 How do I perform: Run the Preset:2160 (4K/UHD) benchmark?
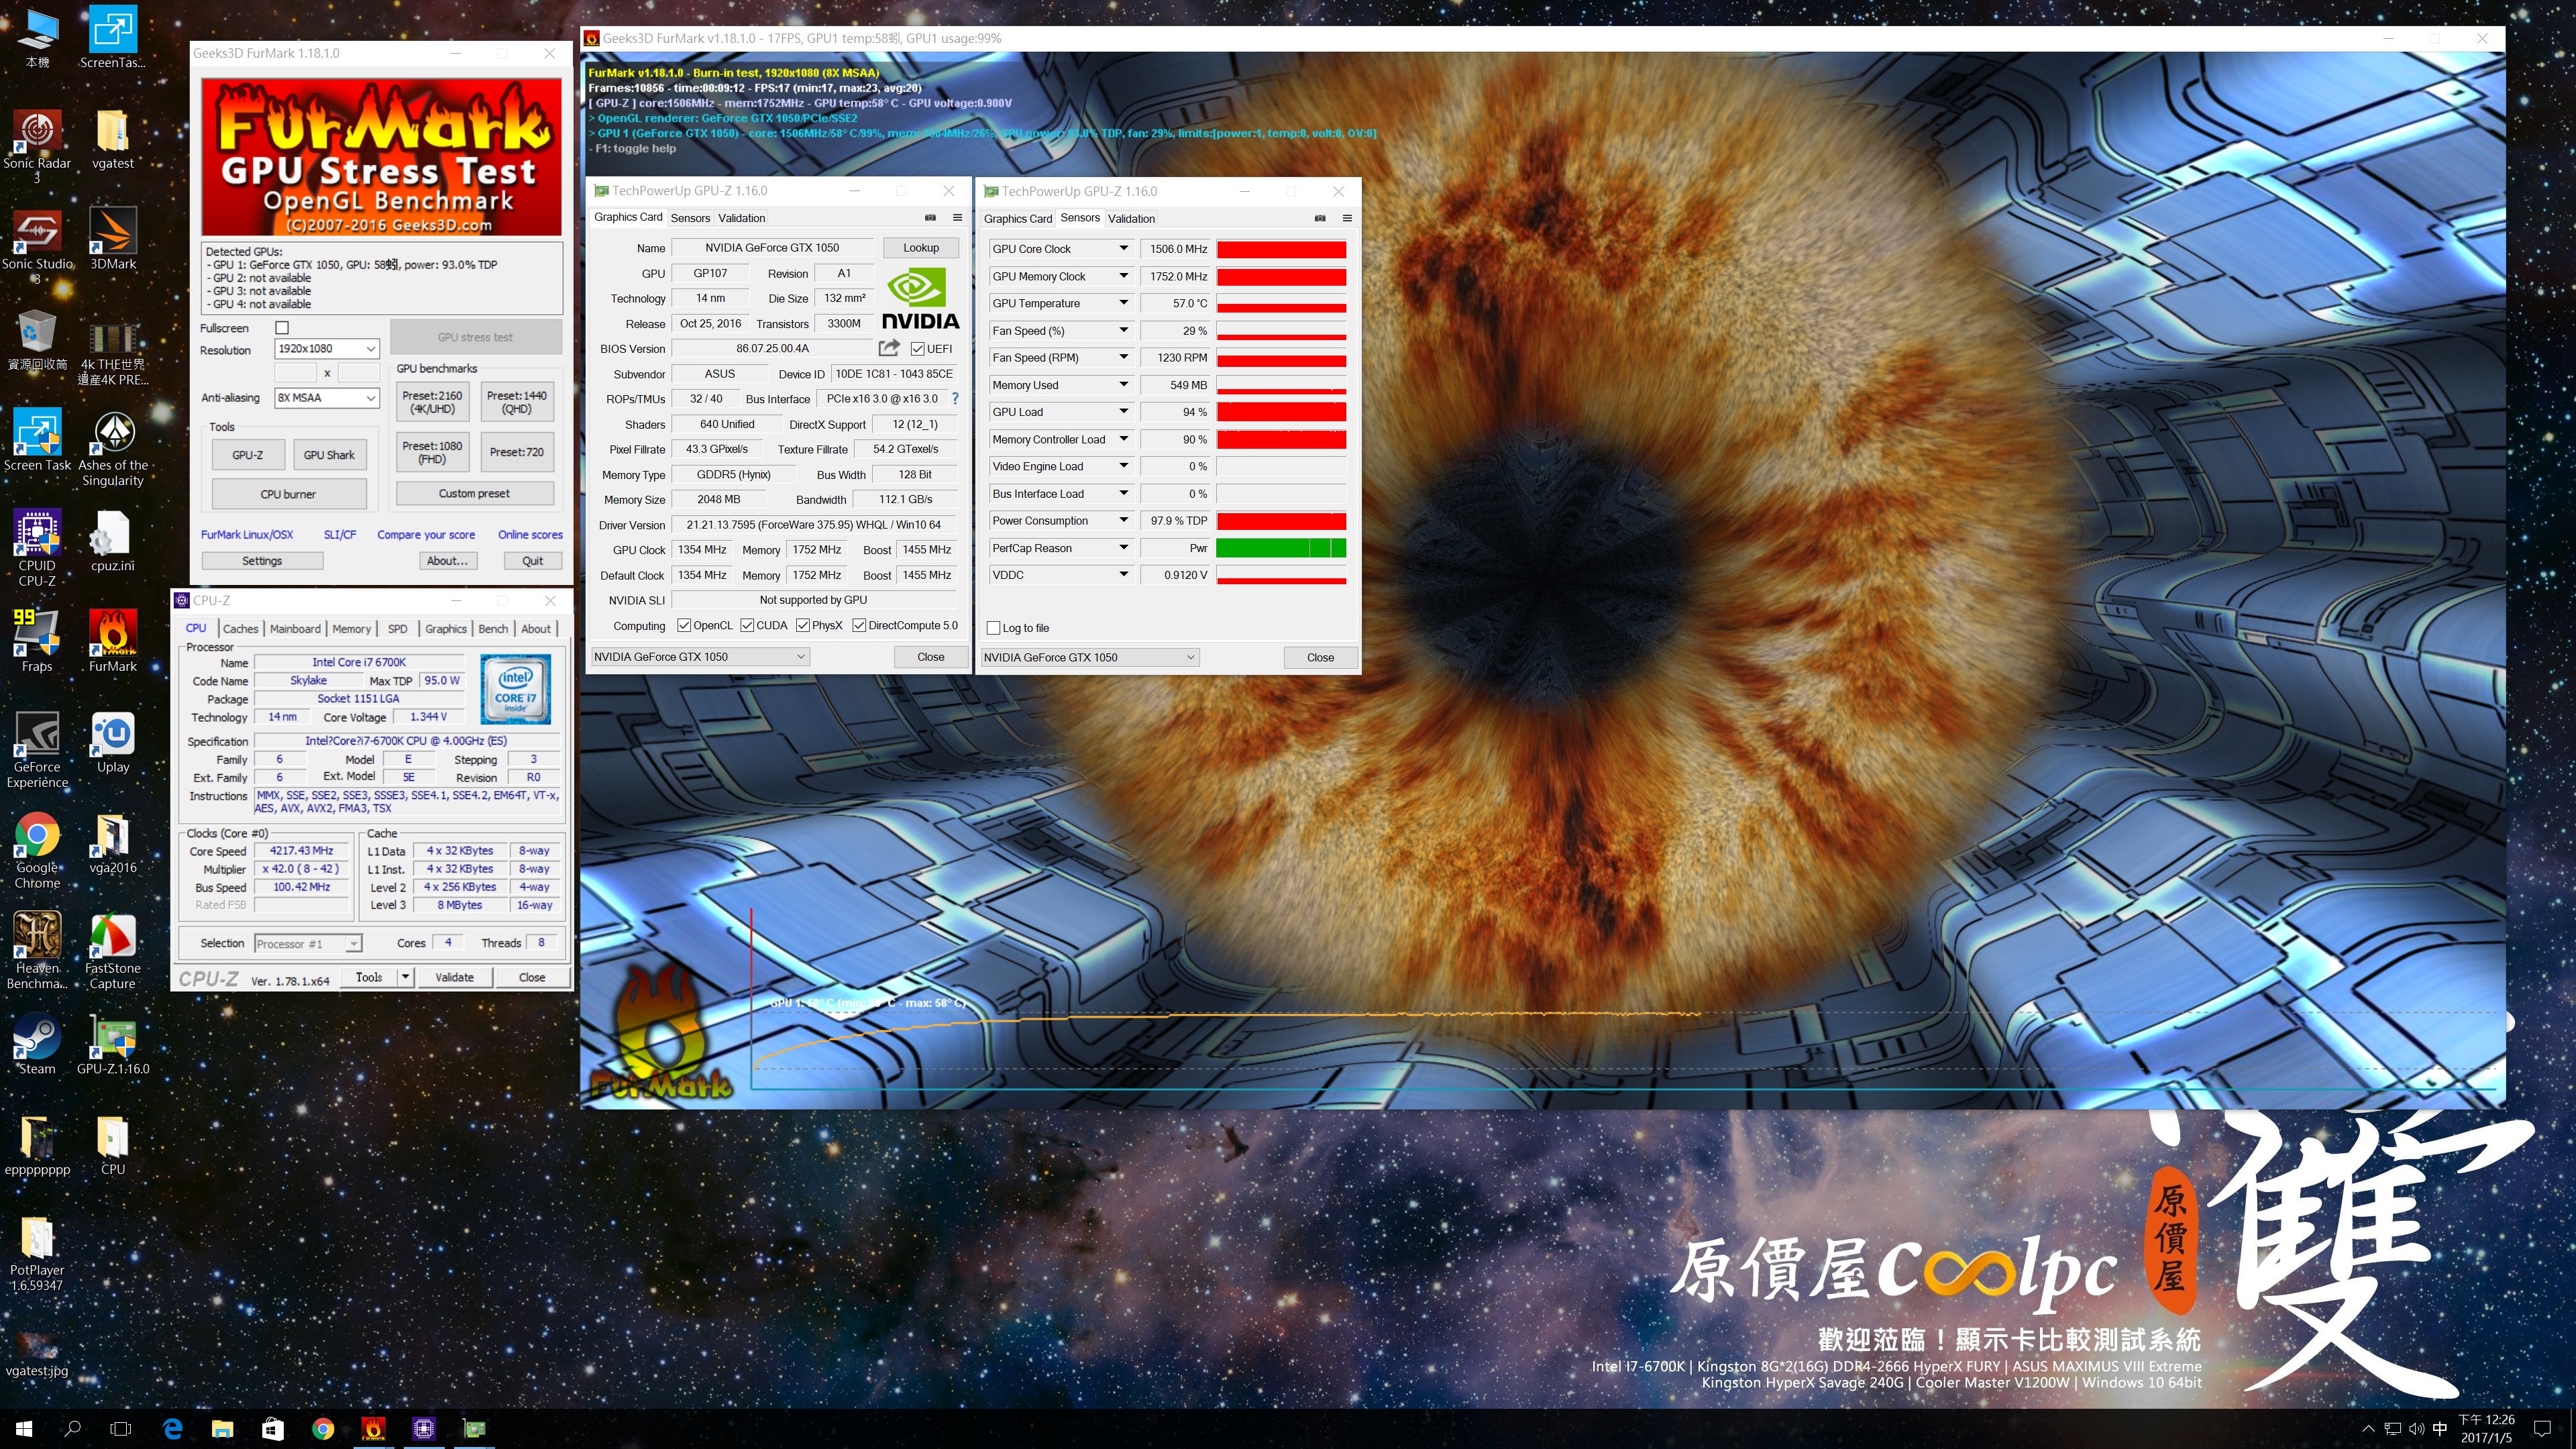click(432, 402)
